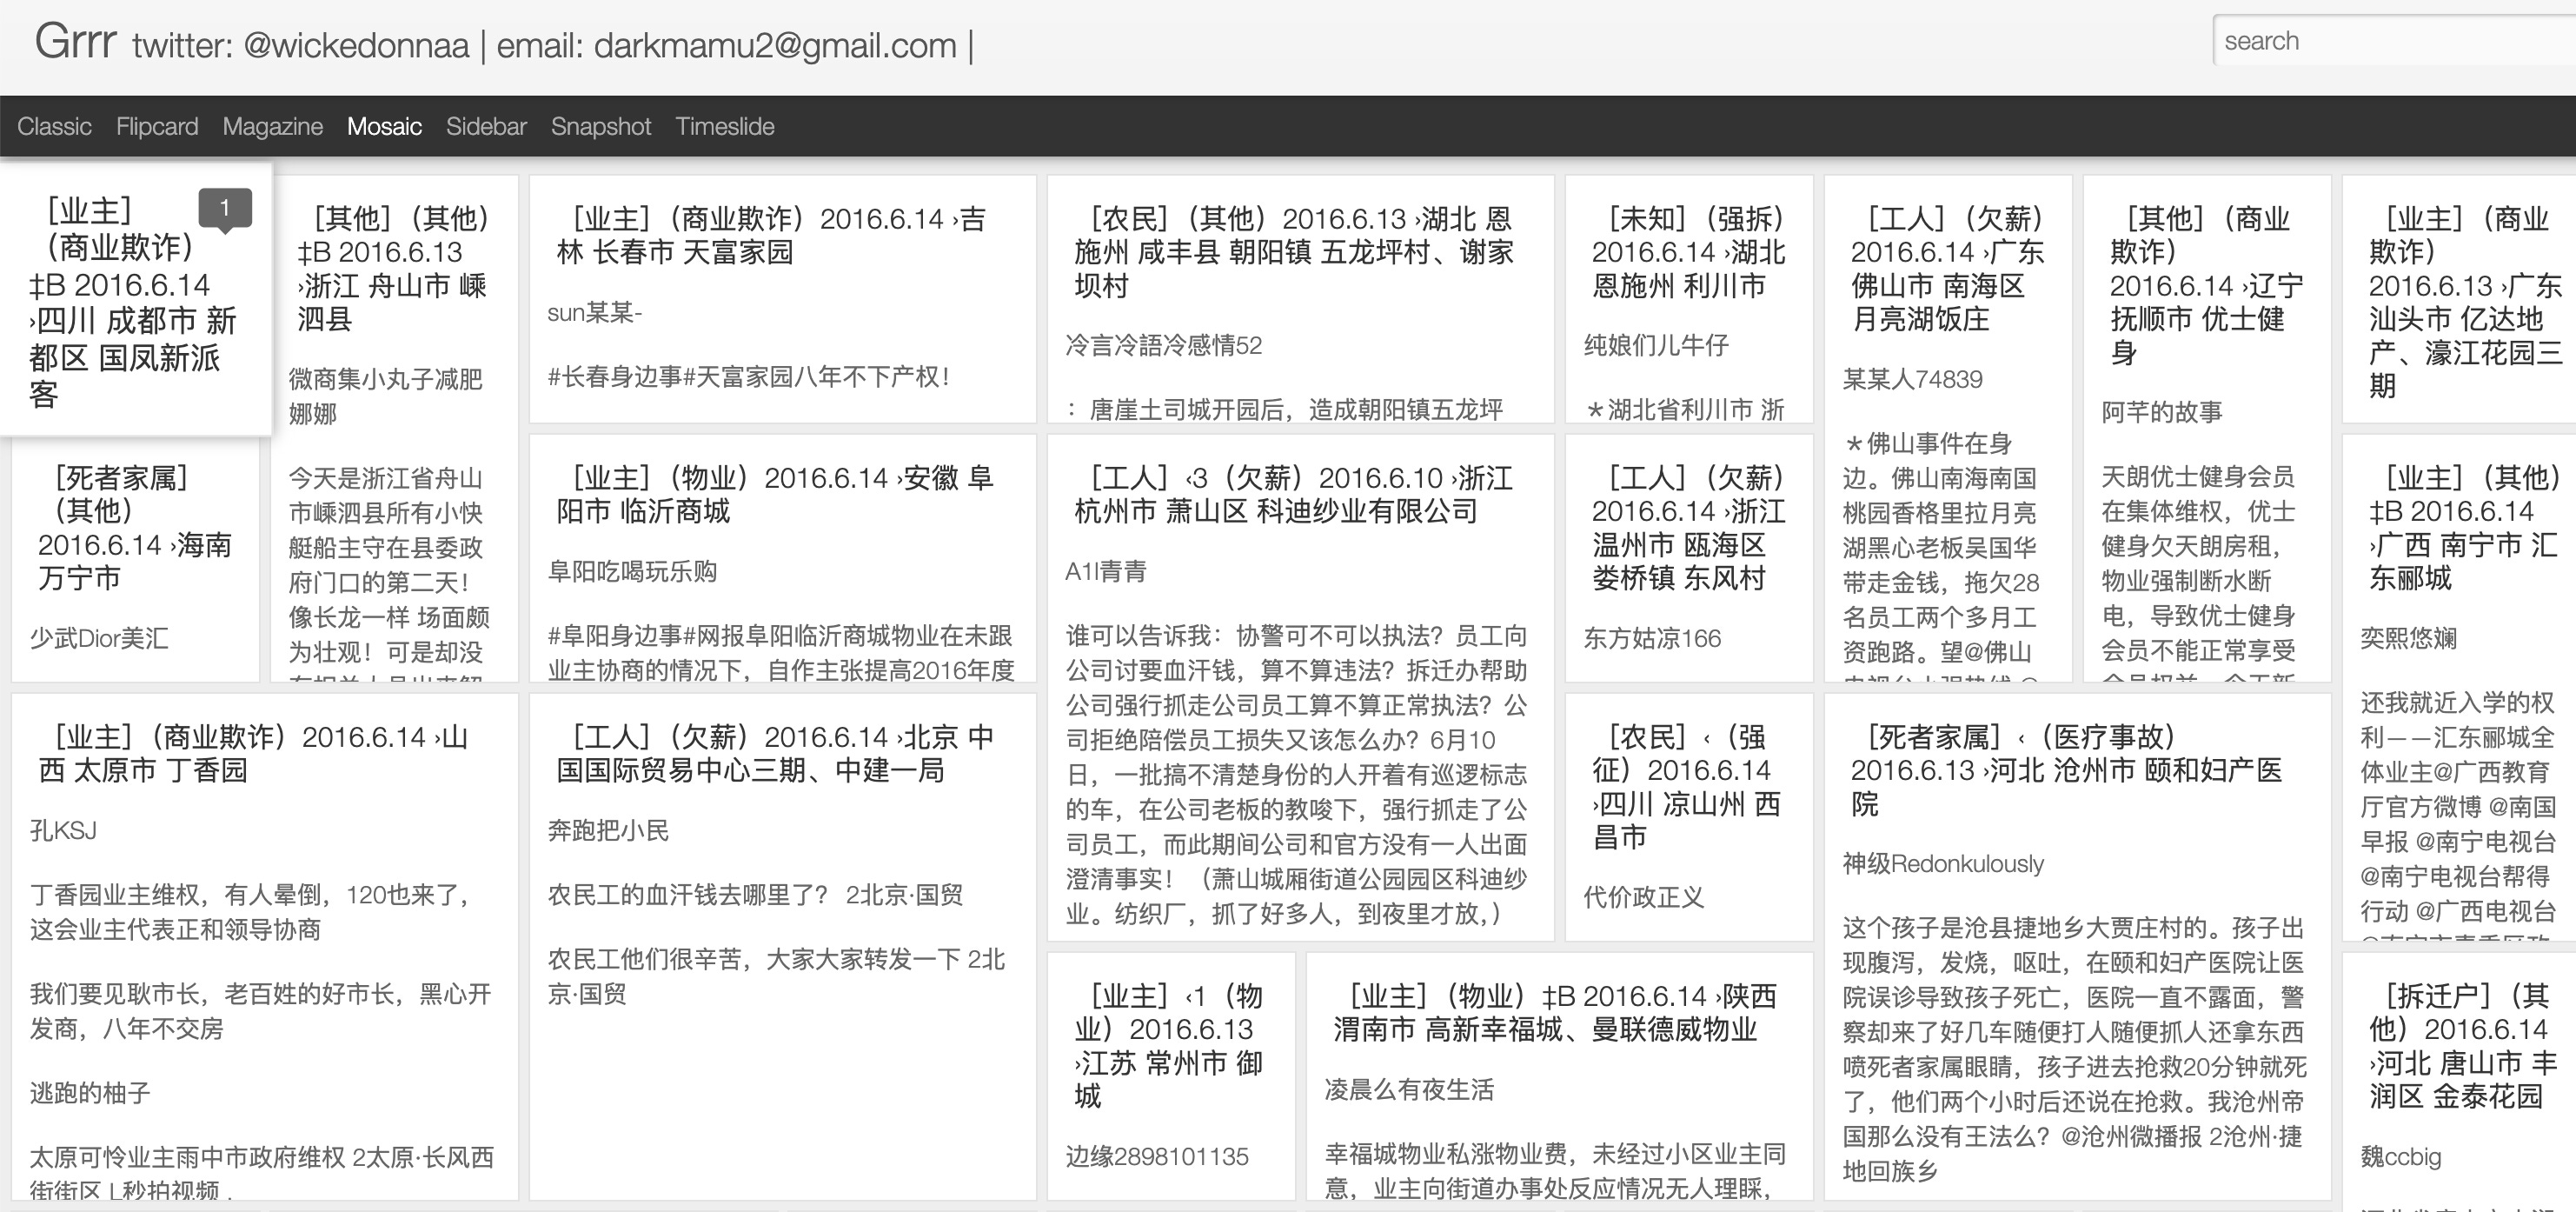Switch to the Flipcard view
This screenshot has width=2576, height=1212.
(157, 126)
